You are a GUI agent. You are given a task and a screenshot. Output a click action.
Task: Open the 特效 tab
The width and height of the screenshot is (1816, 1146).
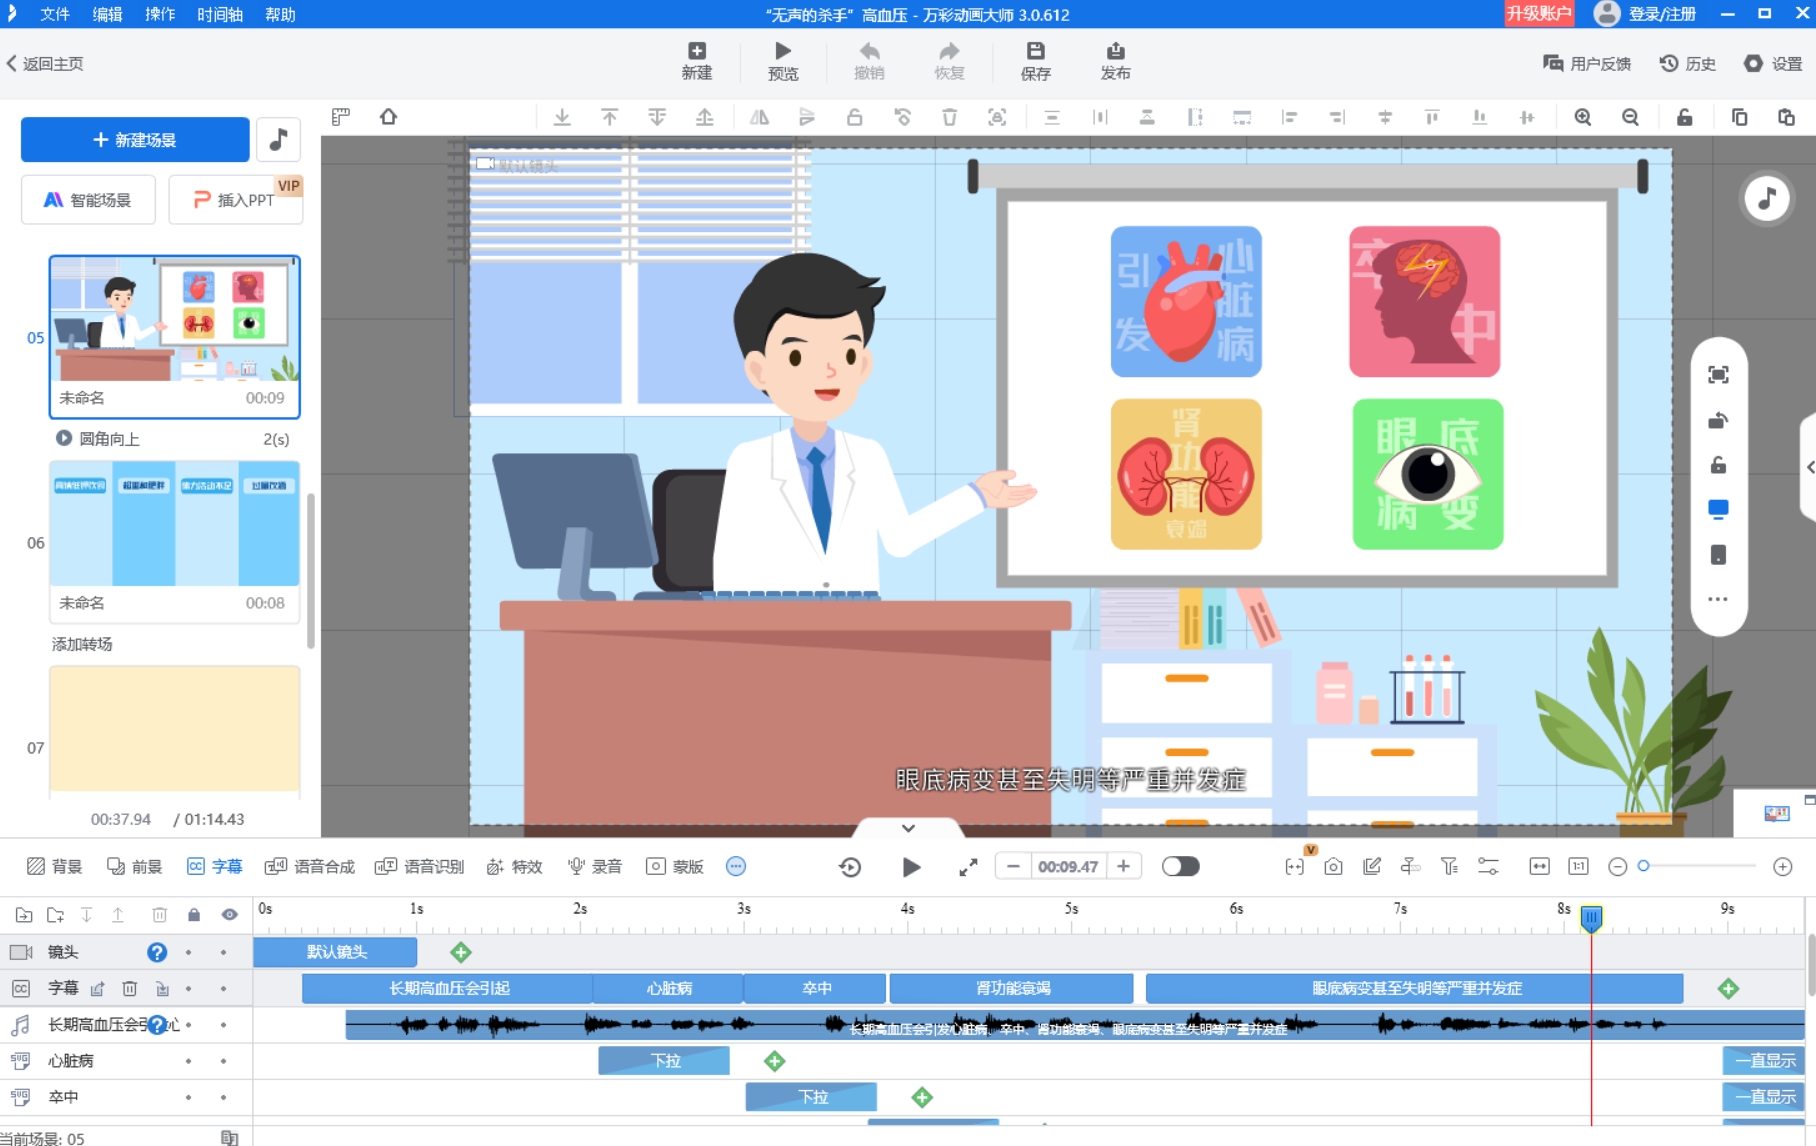click(x=514, y=866)
